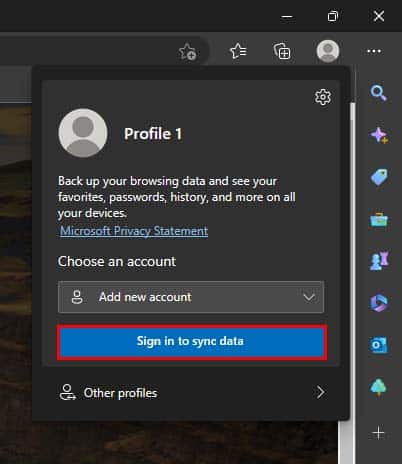The image size is (402, 464).
Task: Click Sign in to sync data button
Action: [x=192, y=342]
